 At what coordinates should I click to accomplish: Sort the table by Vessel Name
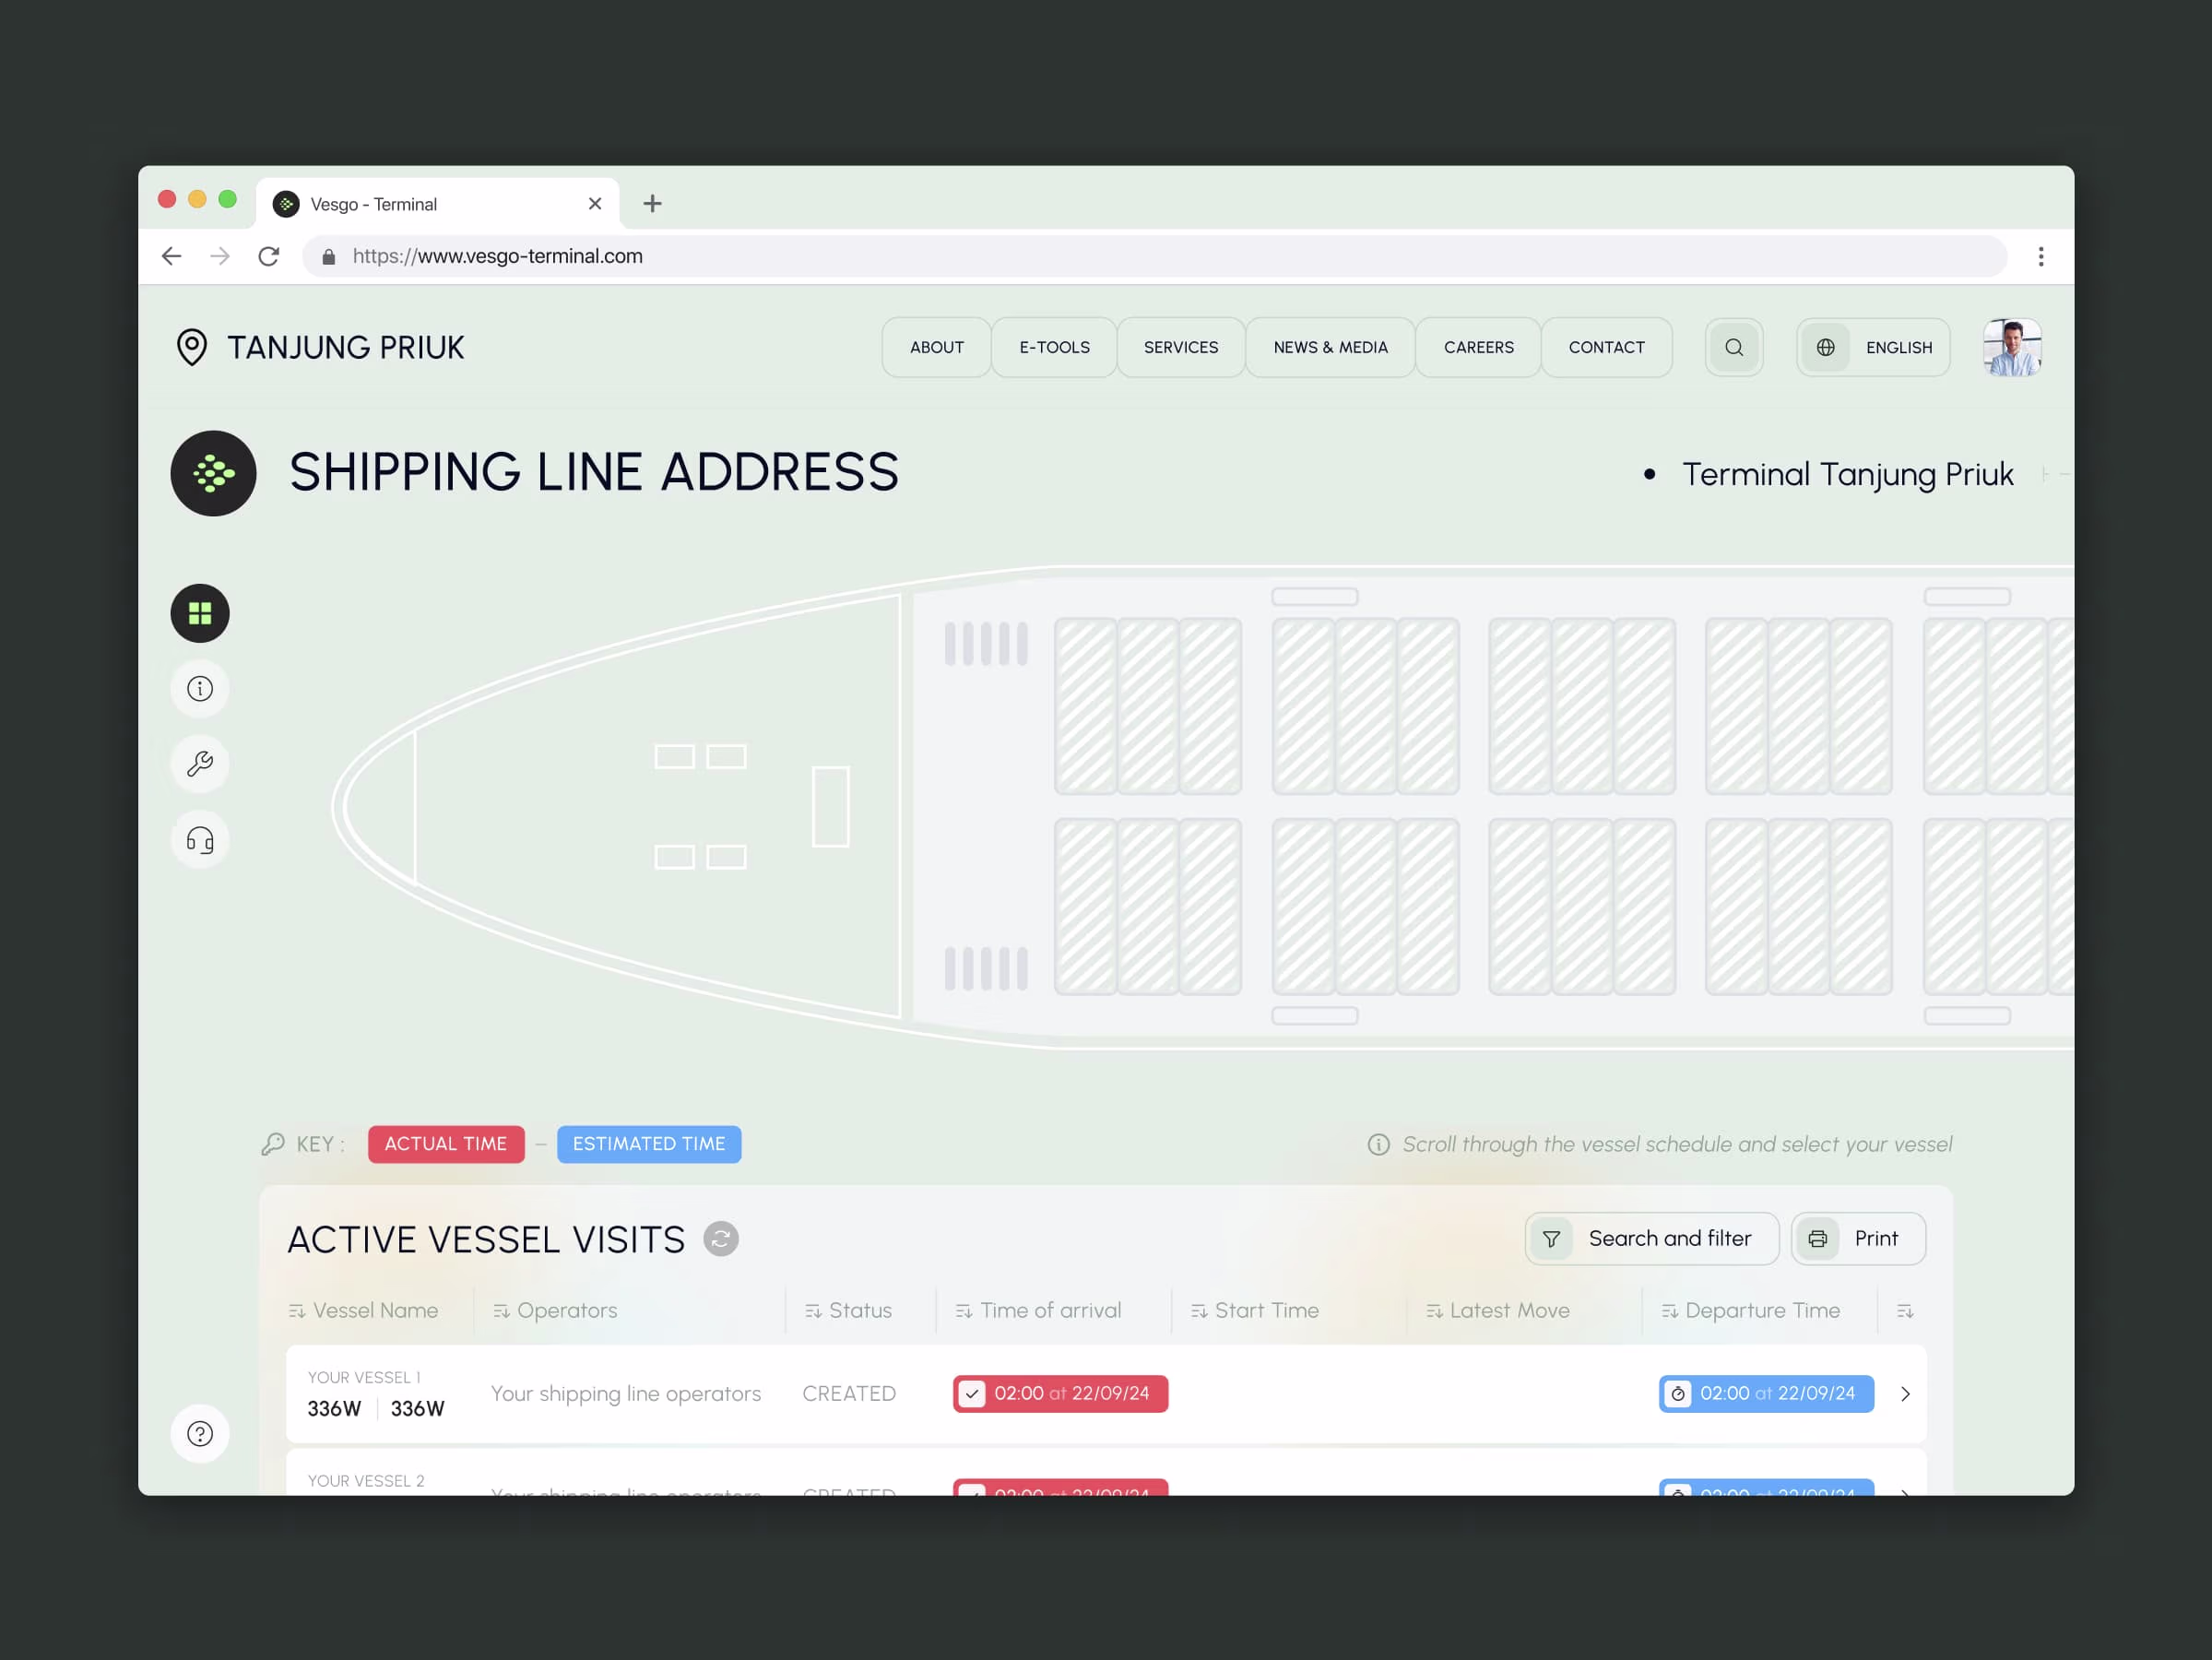(297, 1310)
